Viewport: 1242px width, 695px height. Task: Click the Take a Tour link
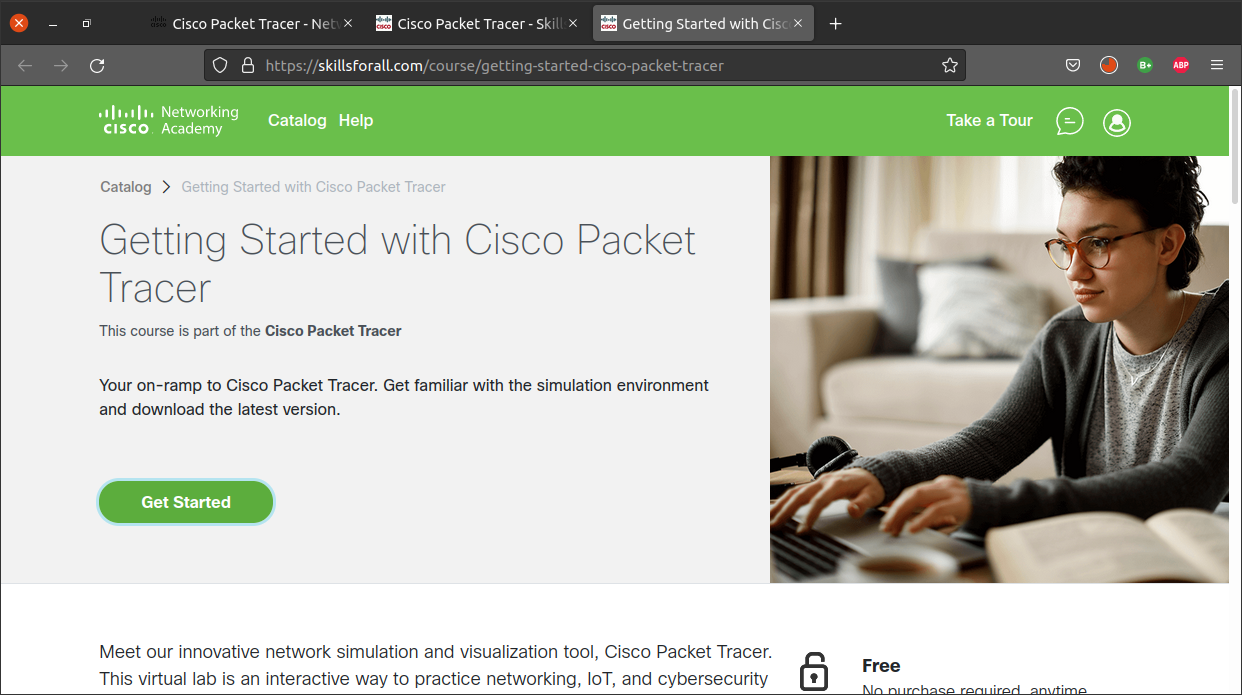989,120
